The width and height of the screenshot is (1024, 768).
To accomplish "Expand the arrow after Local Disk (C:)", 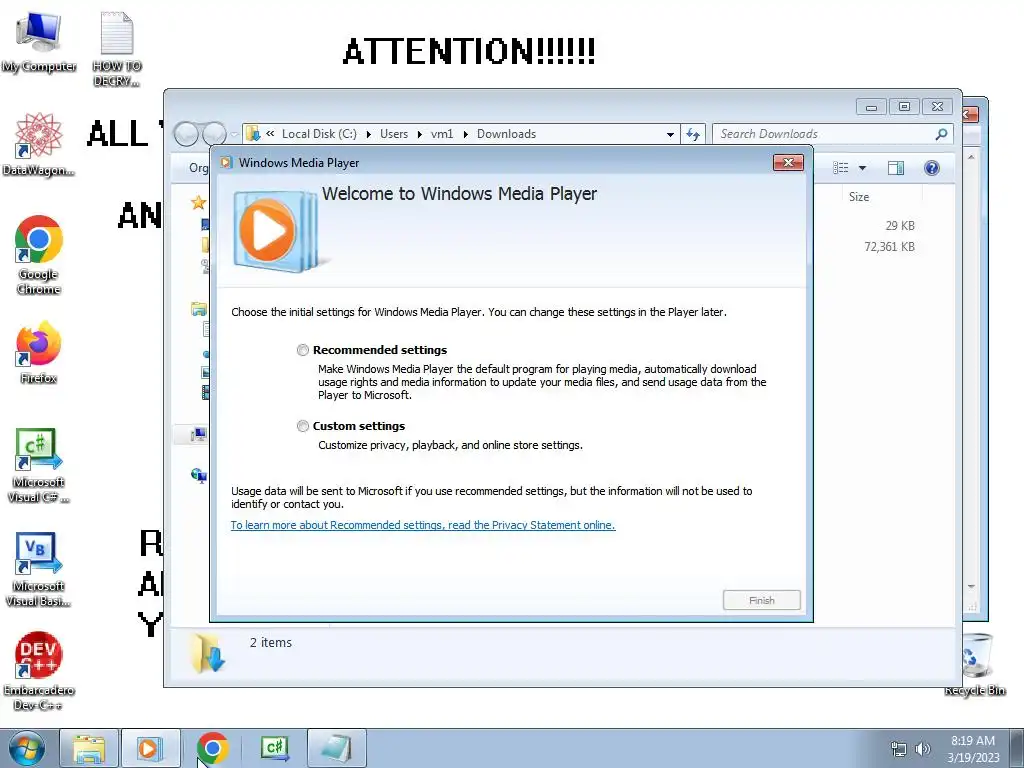I will point(368,134).
